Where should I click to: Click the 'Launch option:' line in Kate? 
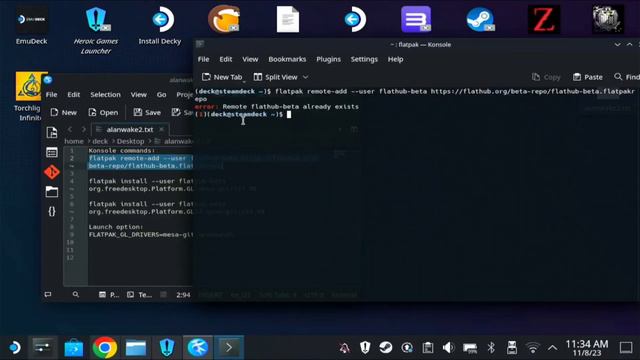[x=116, y=227]
